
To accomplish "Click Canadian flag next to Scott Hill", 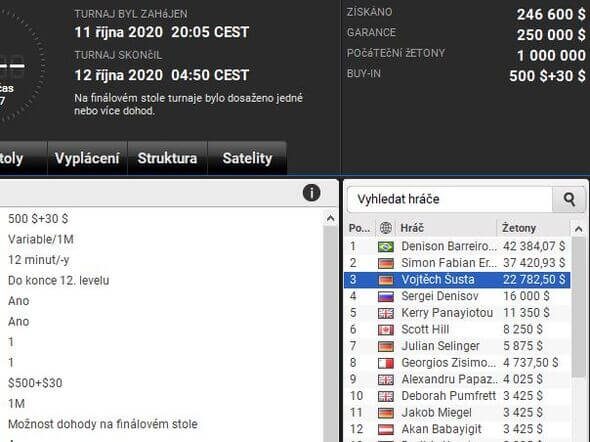I will point(386,330).
